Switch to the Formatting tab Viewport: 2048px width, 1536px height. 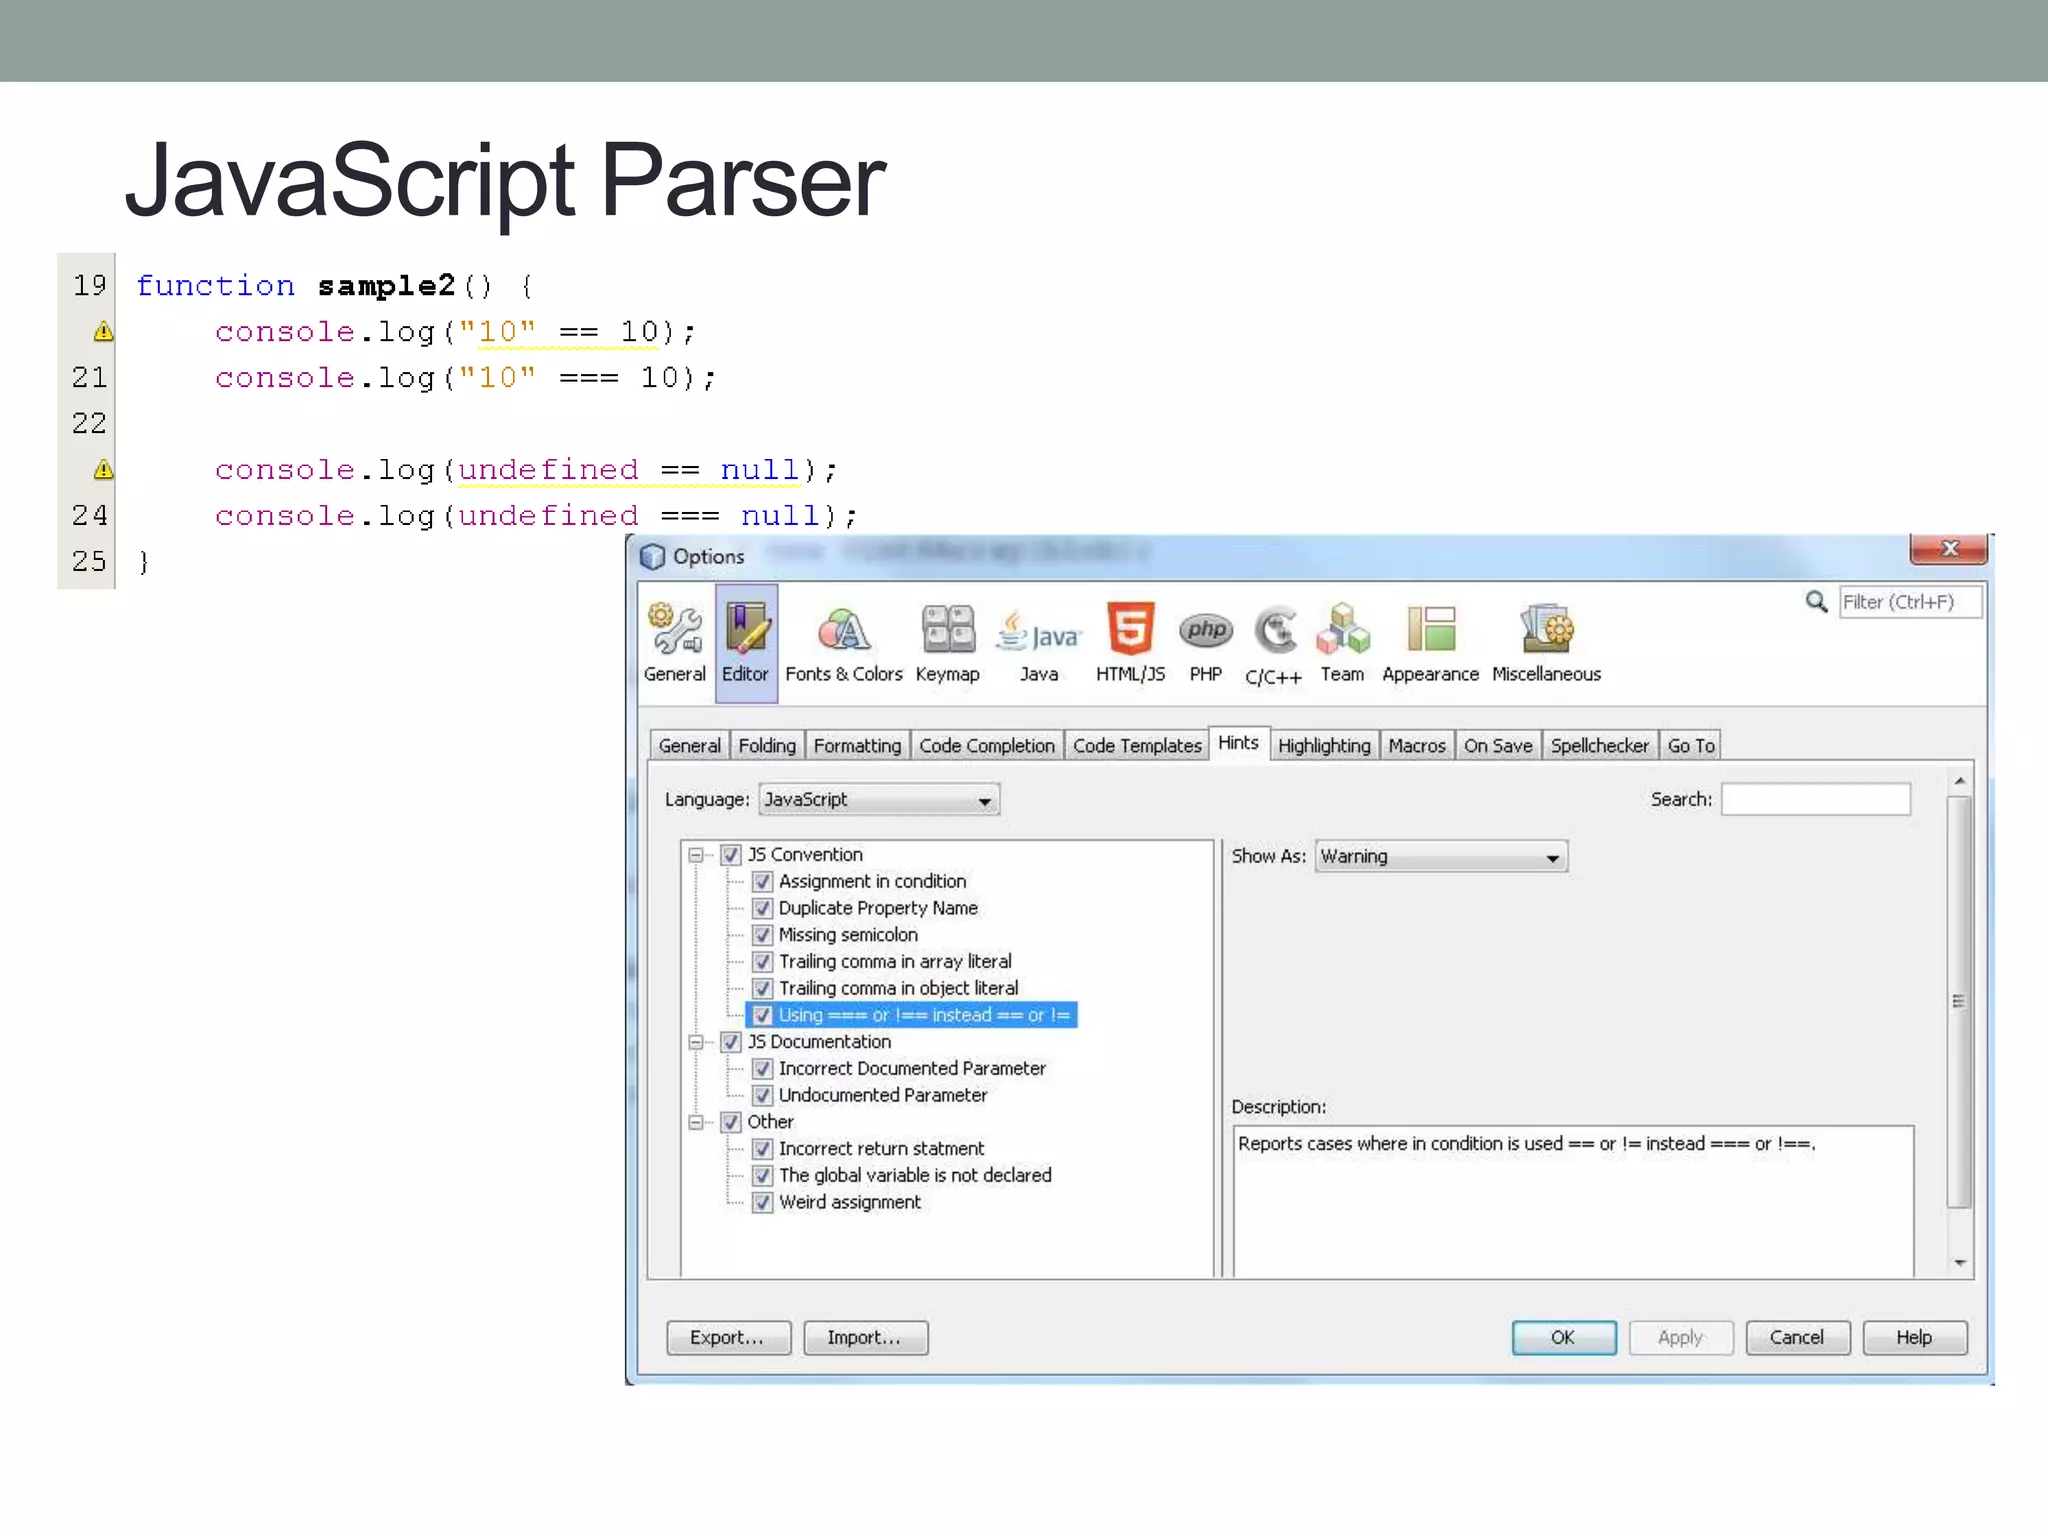857,746
